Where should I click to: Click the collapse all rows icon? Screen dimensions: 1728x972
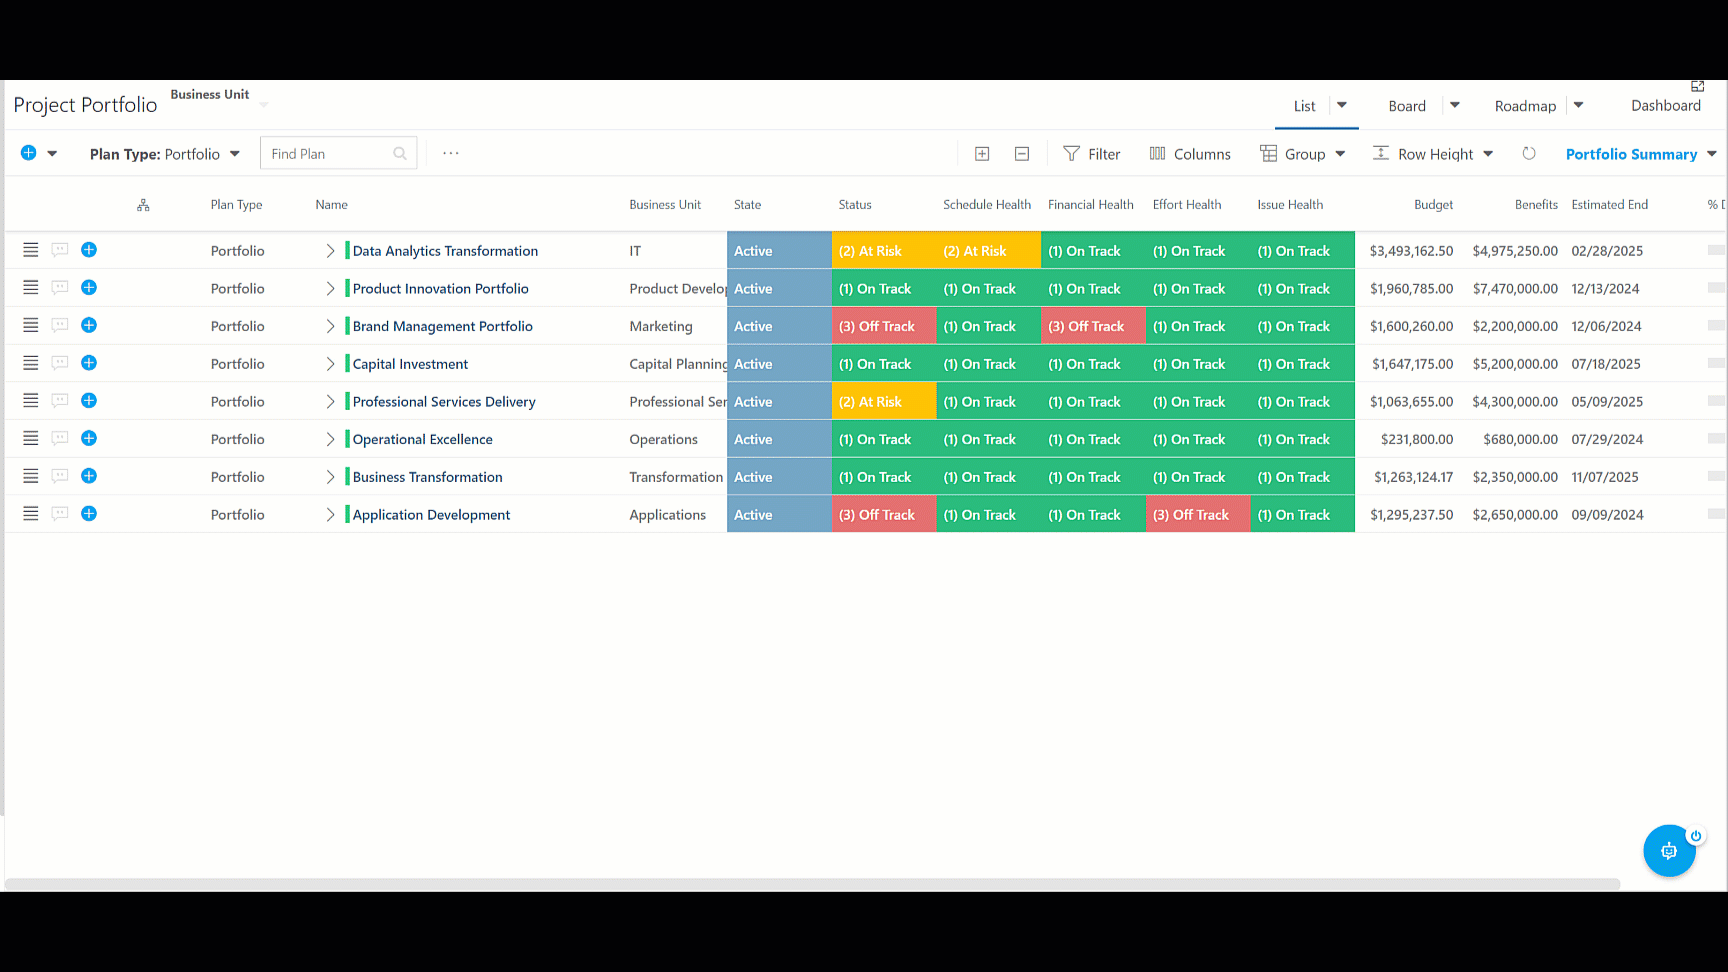coord(1022,154)
